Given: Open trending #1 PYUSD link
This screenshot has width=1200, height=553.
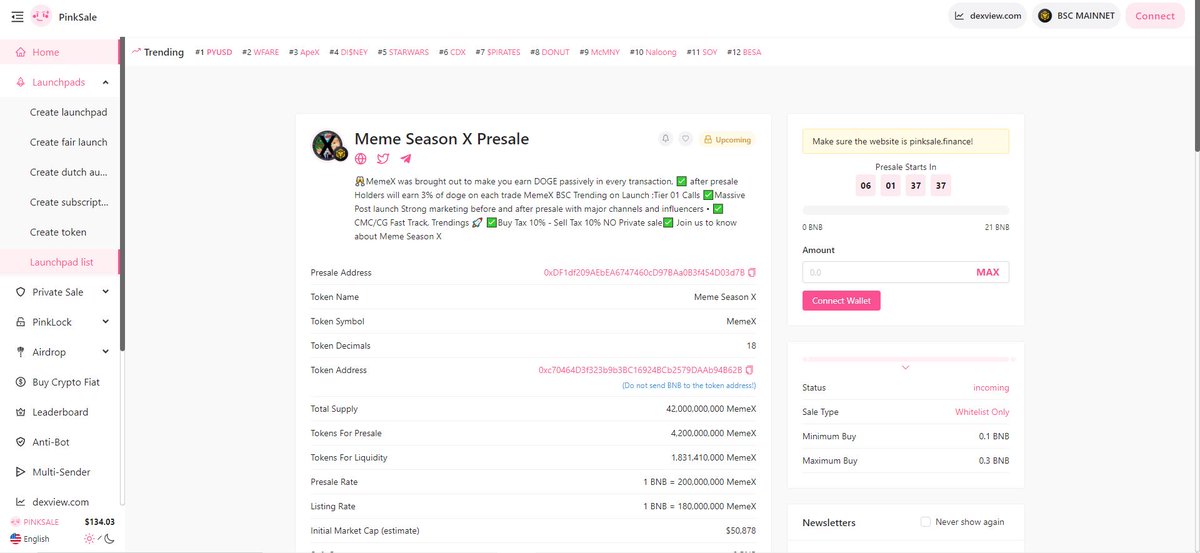Looking at the screenshot, I should [213, 52].
